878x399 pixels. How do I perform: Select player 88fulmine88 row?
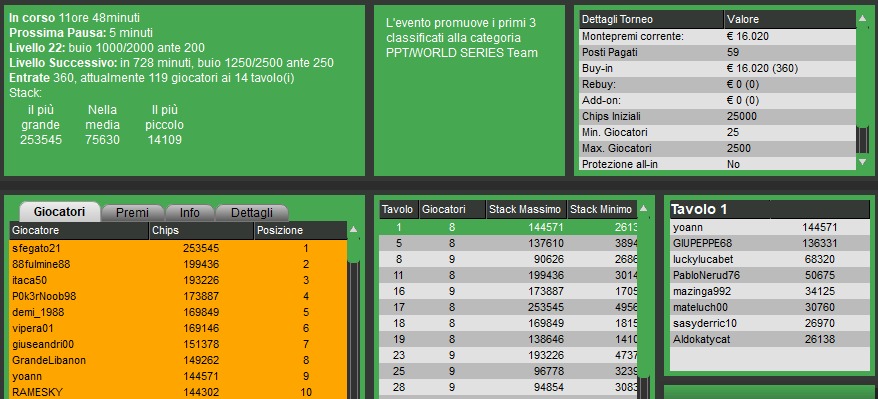pyautogui.click(x=178, y=264)
